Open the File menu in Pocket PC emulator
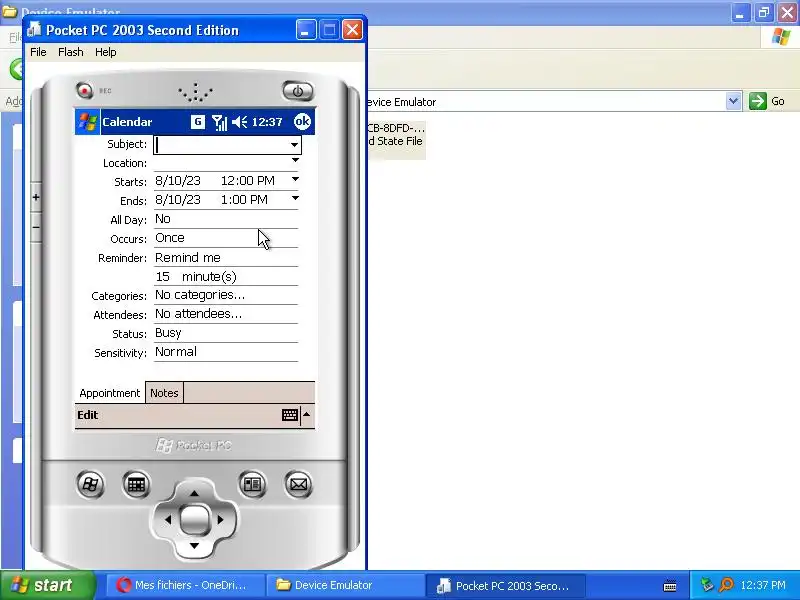Screen dimensions: 800x600 [x=38, y=52]
